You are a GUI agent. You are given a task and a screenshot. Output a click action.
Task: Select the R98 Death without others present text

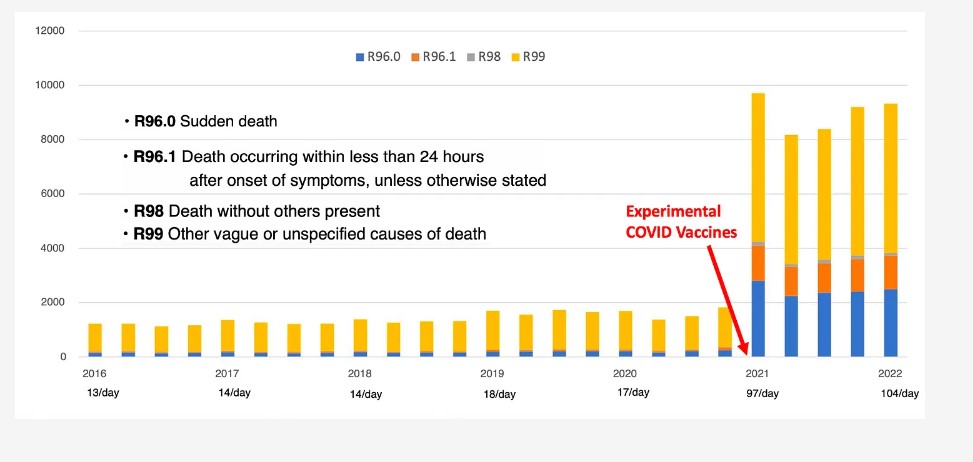257,212
